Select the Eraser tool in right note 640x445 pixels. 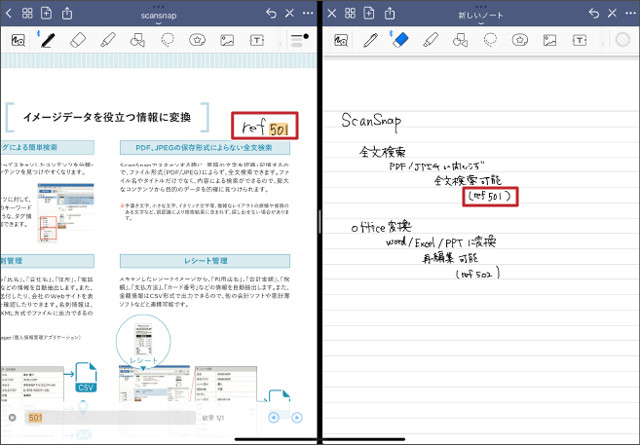400,40
